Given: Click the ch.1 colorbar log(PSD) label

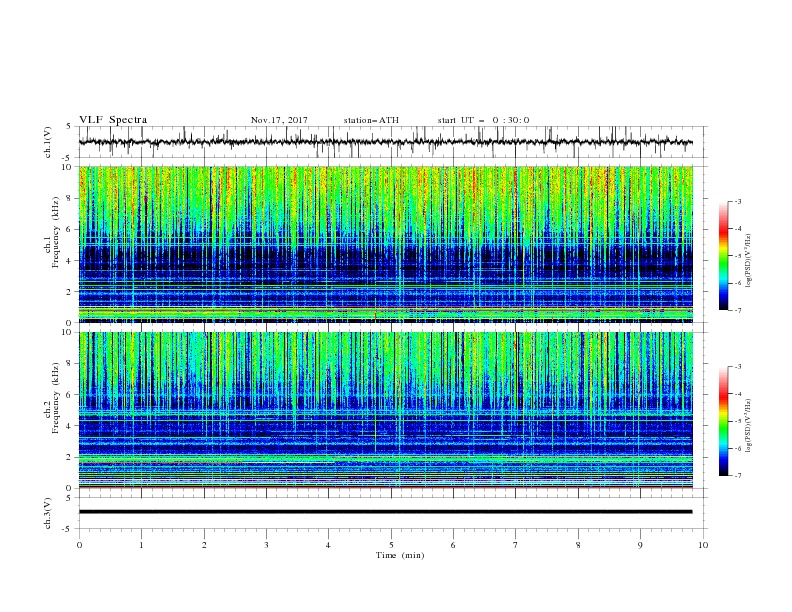Looking at the screenshot, I should point(749,261).
